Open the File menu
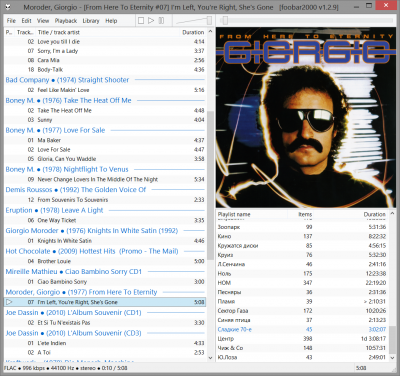400x376 pixels. click(x=11, y=21)
